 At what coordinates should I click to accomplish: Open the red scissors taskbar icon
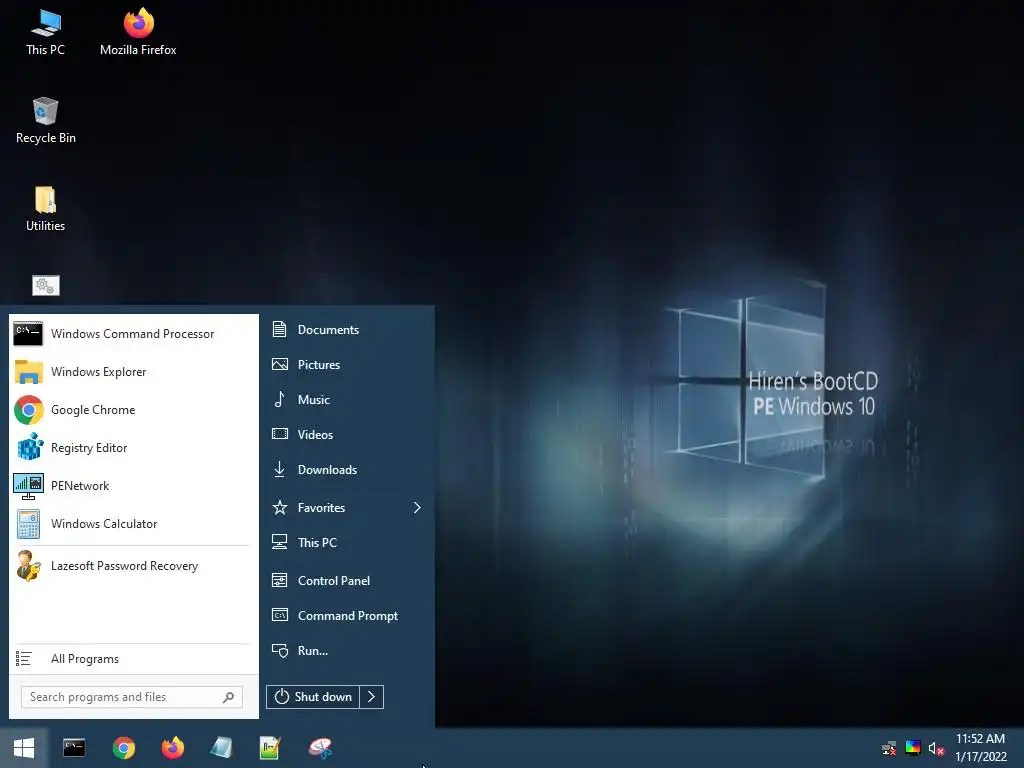[x=320, y=748]
